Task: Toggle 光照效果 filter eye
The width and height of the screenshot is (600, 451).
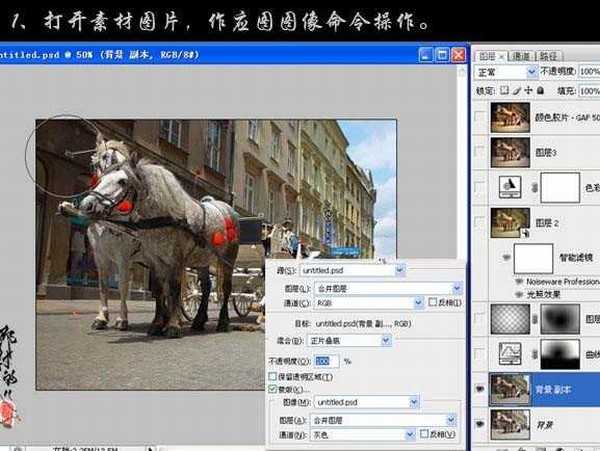Action: [x=519, y=294]
